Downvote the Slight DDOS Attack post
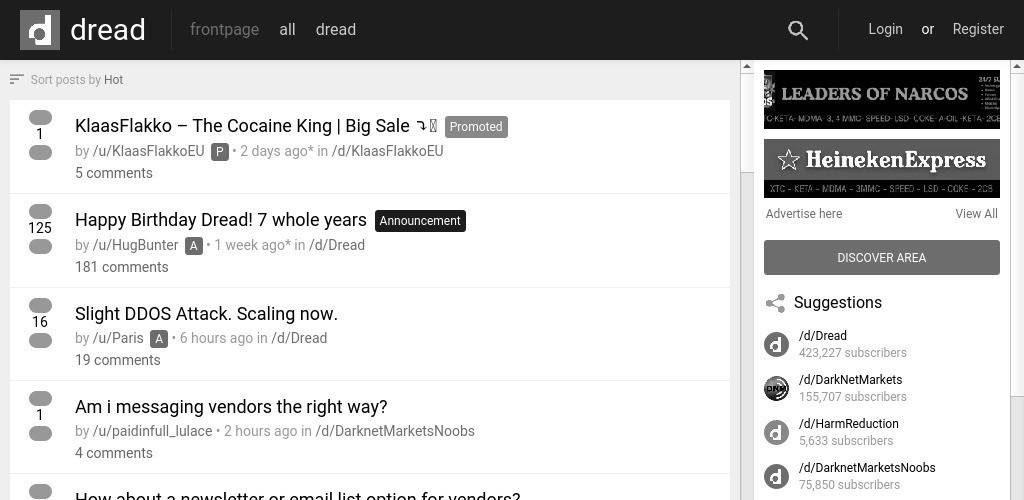This screenshot has width=1024, height=500. (40, 340)
